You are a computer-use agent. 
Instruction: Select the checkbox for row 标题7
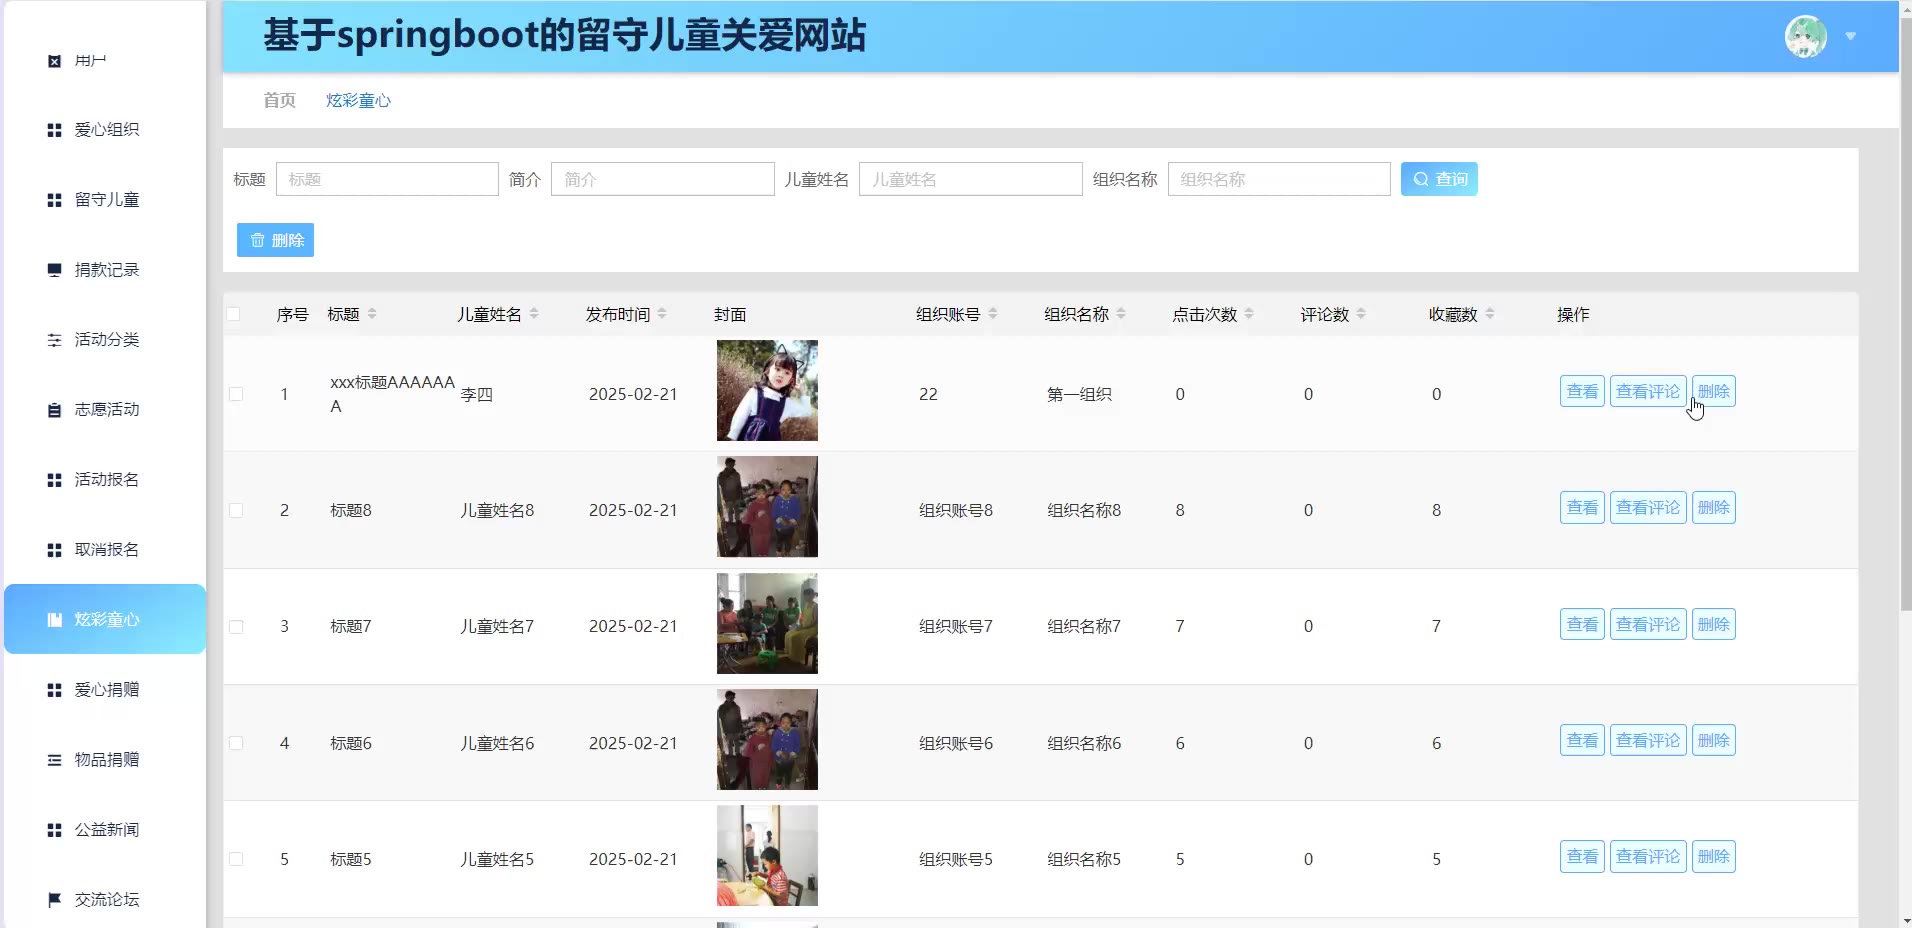(x=236, y=627)
